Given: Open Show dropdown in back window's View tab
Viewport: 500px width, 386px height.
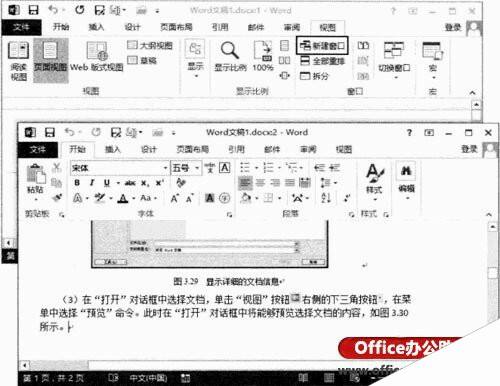Looking at the screenshot, I should (x=195, y=59).
